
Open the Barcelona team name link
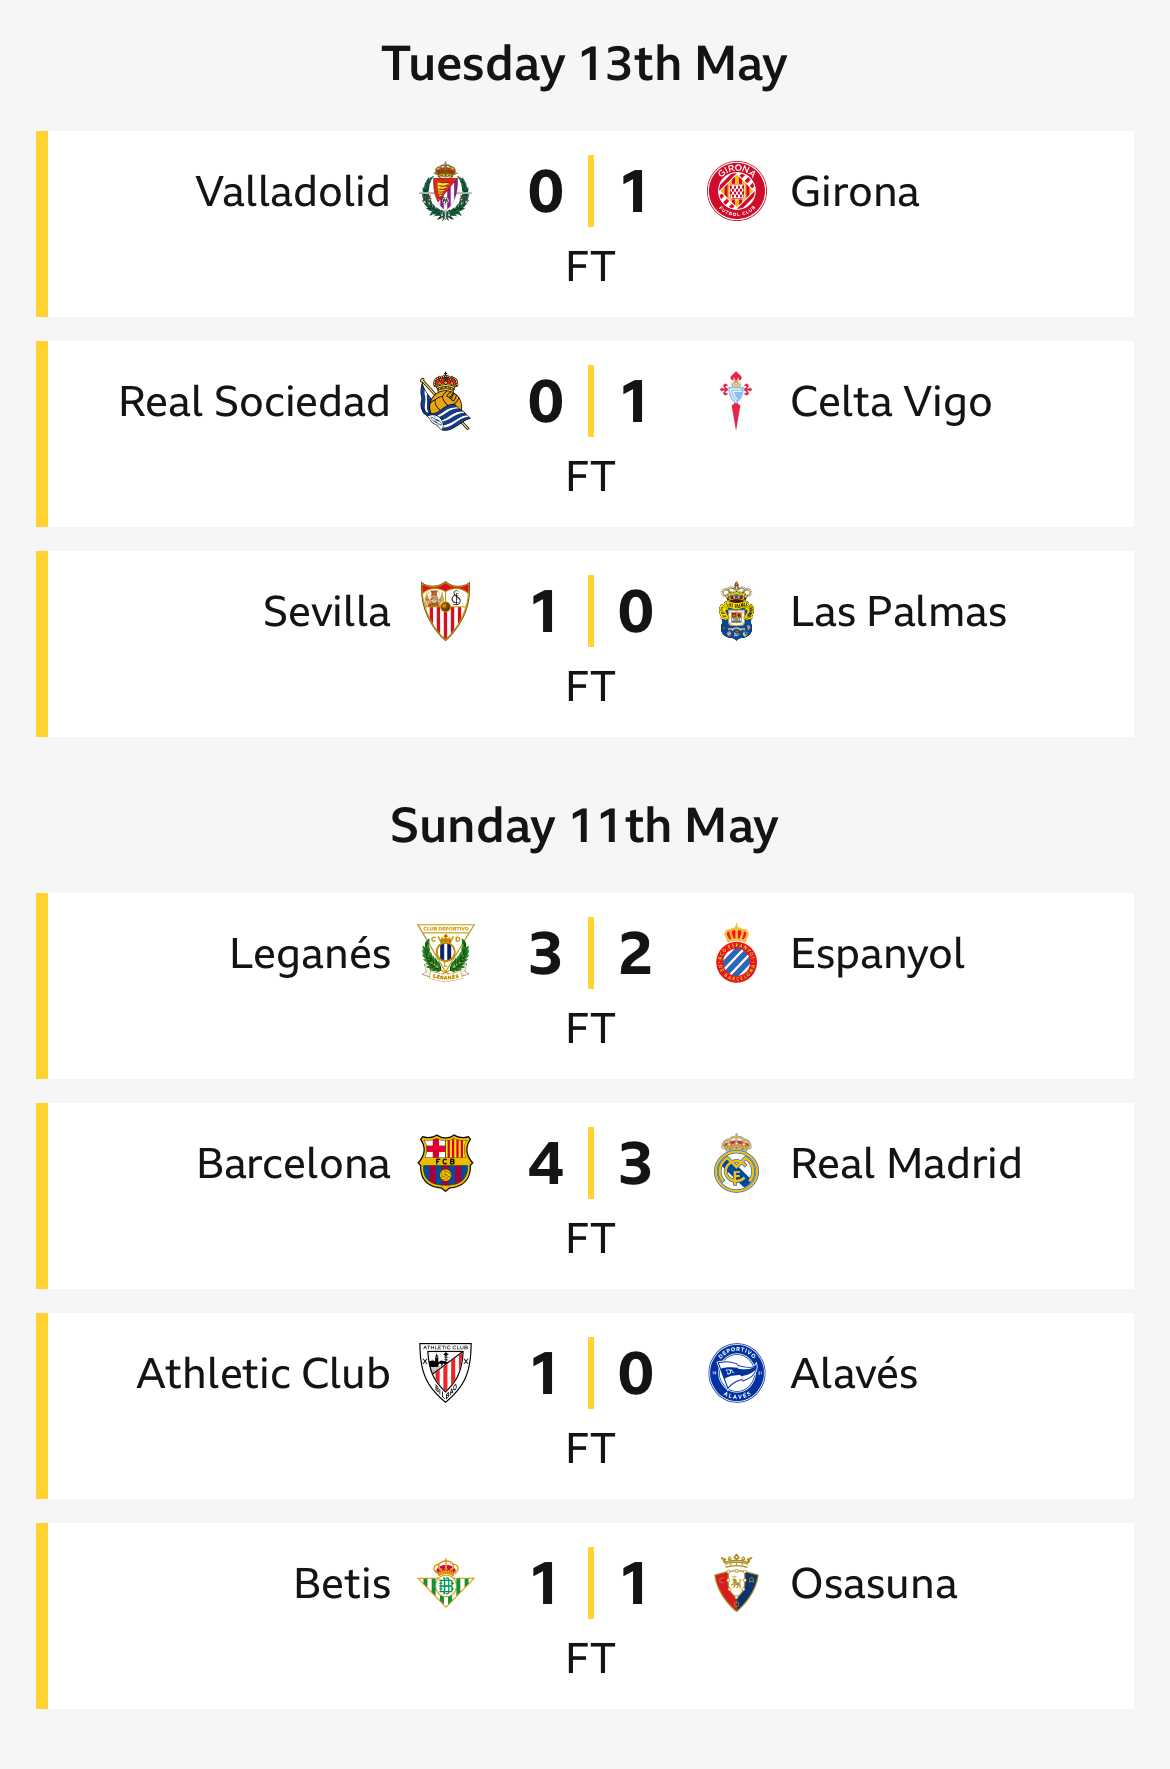pyautogui.click(x=293, y=1164)
